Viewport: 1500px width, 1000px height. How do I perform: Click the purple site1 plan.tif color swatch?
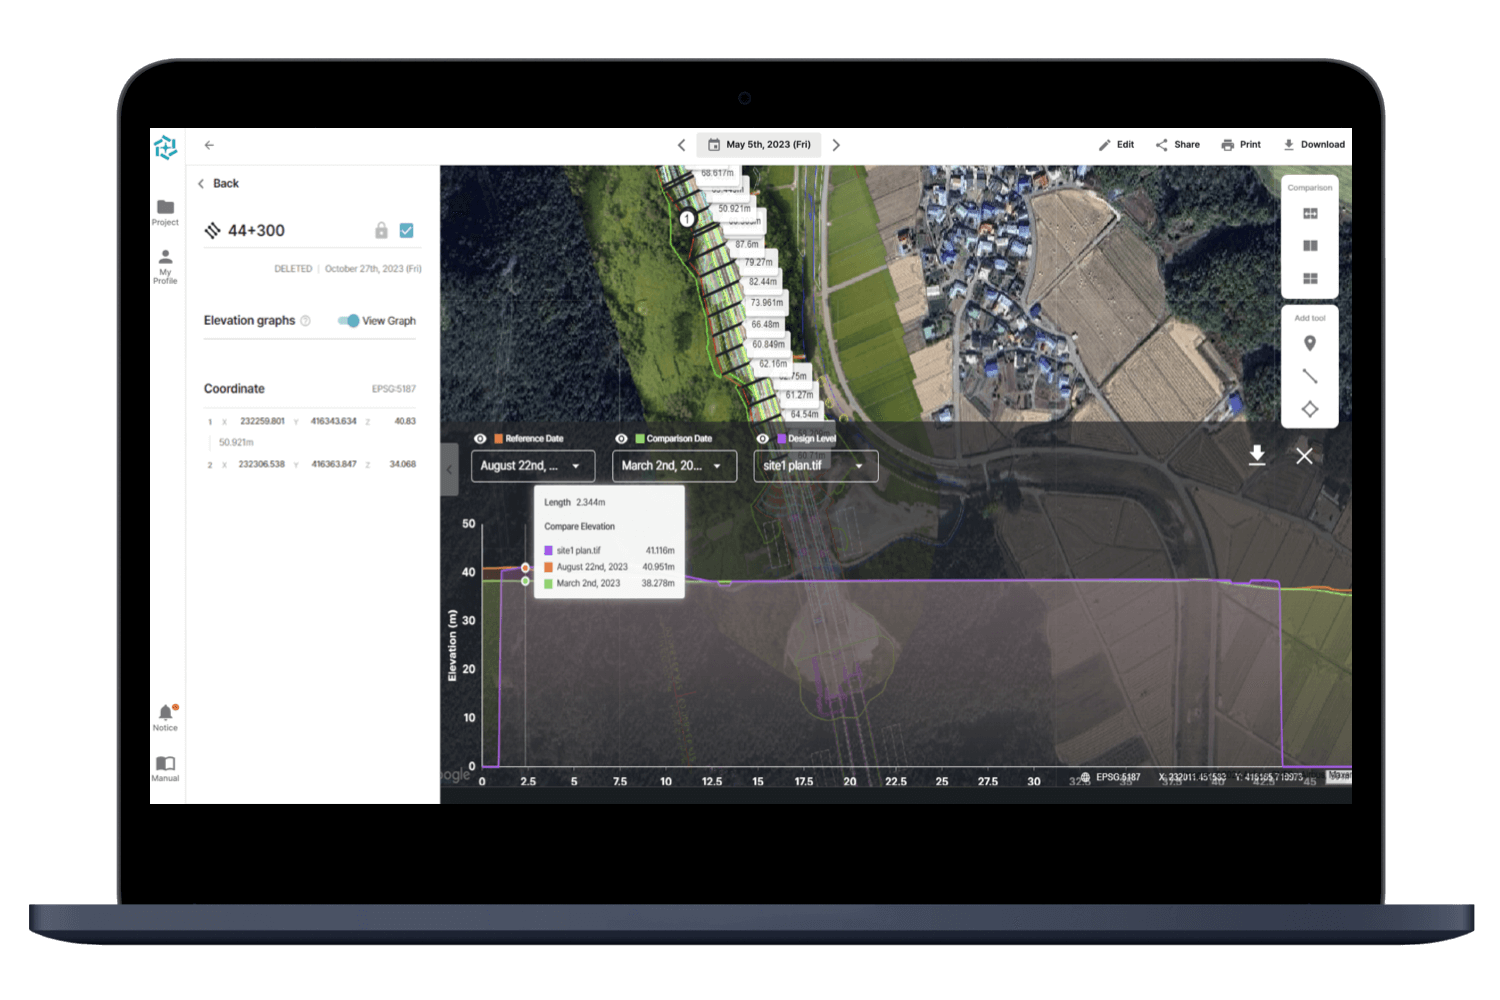pyautogui.click(x=548, y=550)
